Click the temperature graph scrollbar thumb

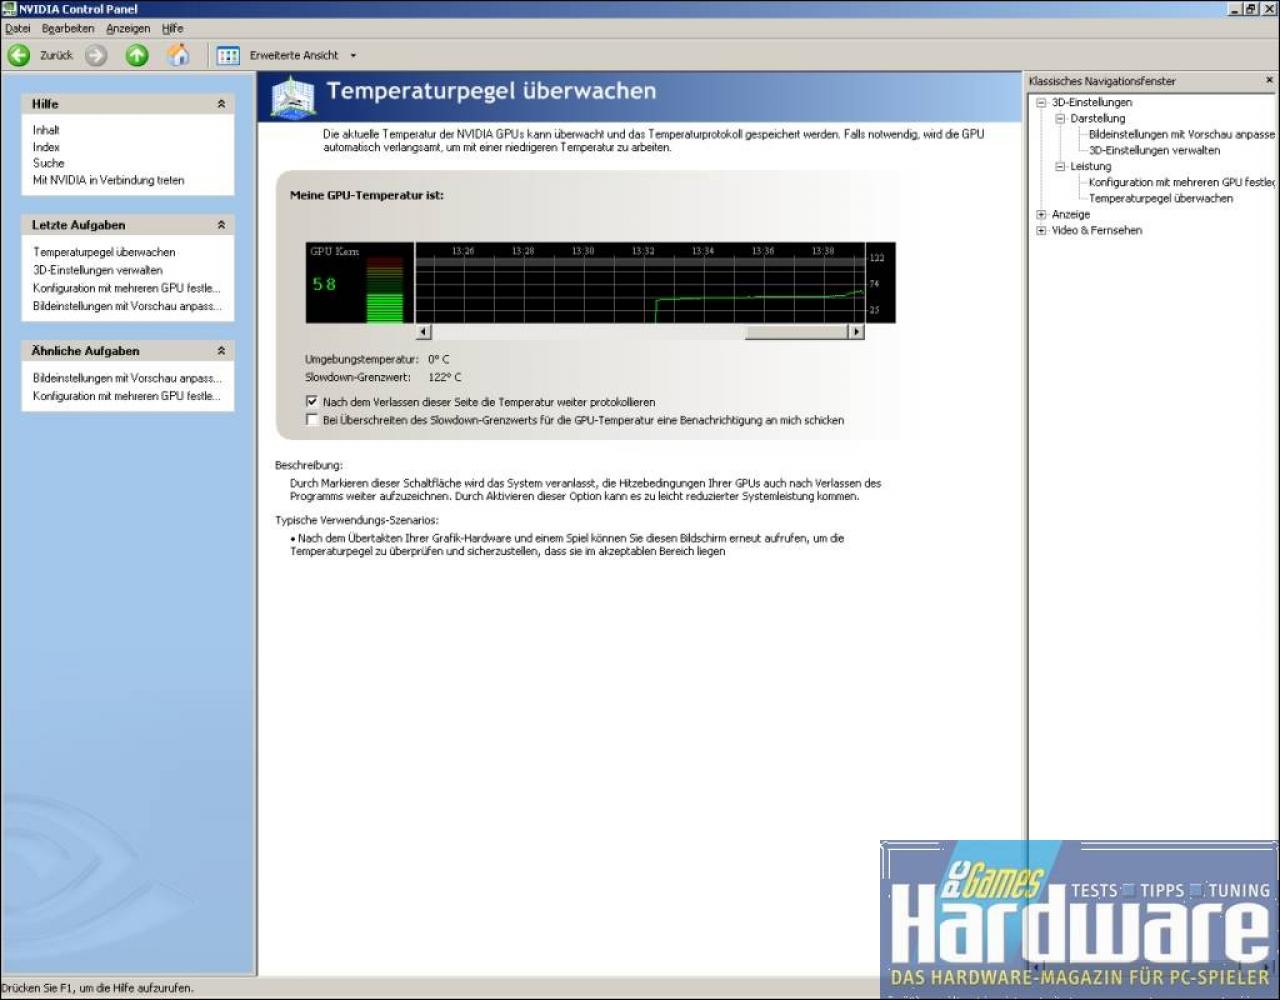[x=796, y=332]
